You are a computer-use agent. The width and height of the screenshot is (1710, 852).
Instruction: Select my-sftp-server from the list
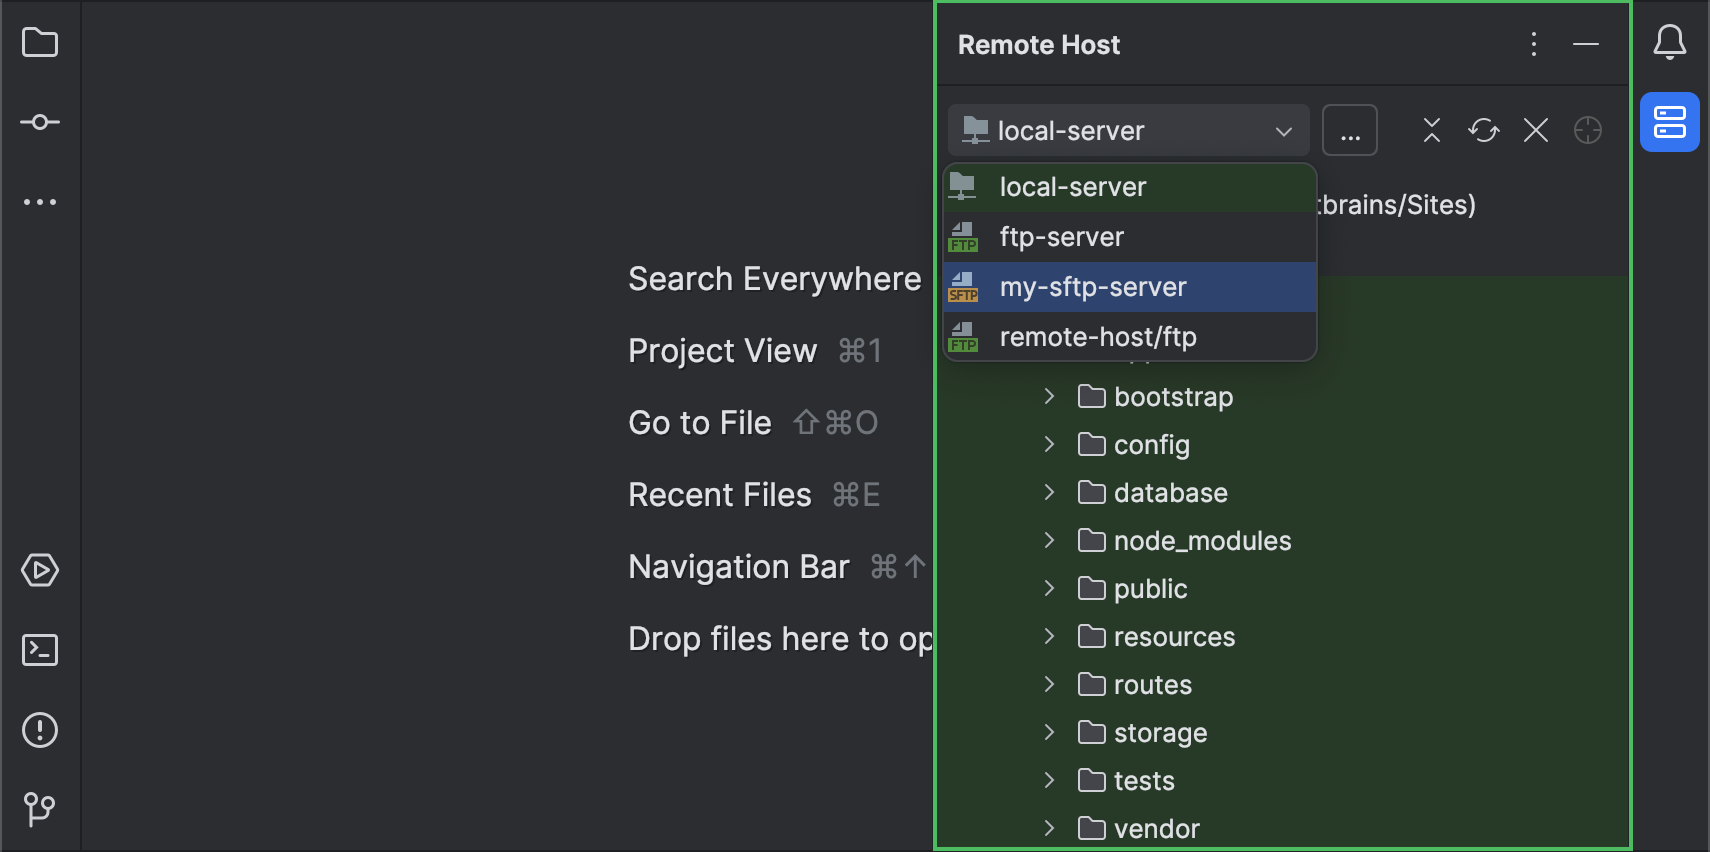pos(1093,287)
